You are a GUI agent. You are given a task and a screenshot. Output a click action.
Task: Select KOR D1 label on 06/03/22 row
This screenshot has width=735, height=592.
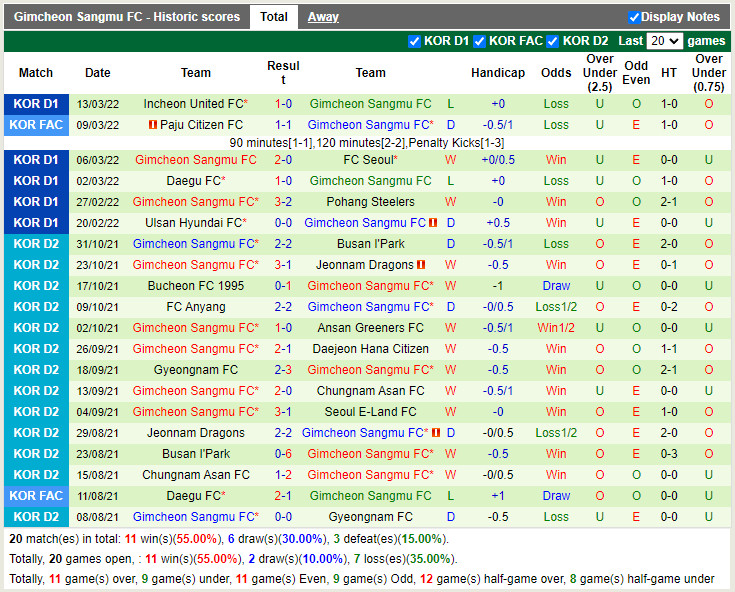click(x=36, y=160)
